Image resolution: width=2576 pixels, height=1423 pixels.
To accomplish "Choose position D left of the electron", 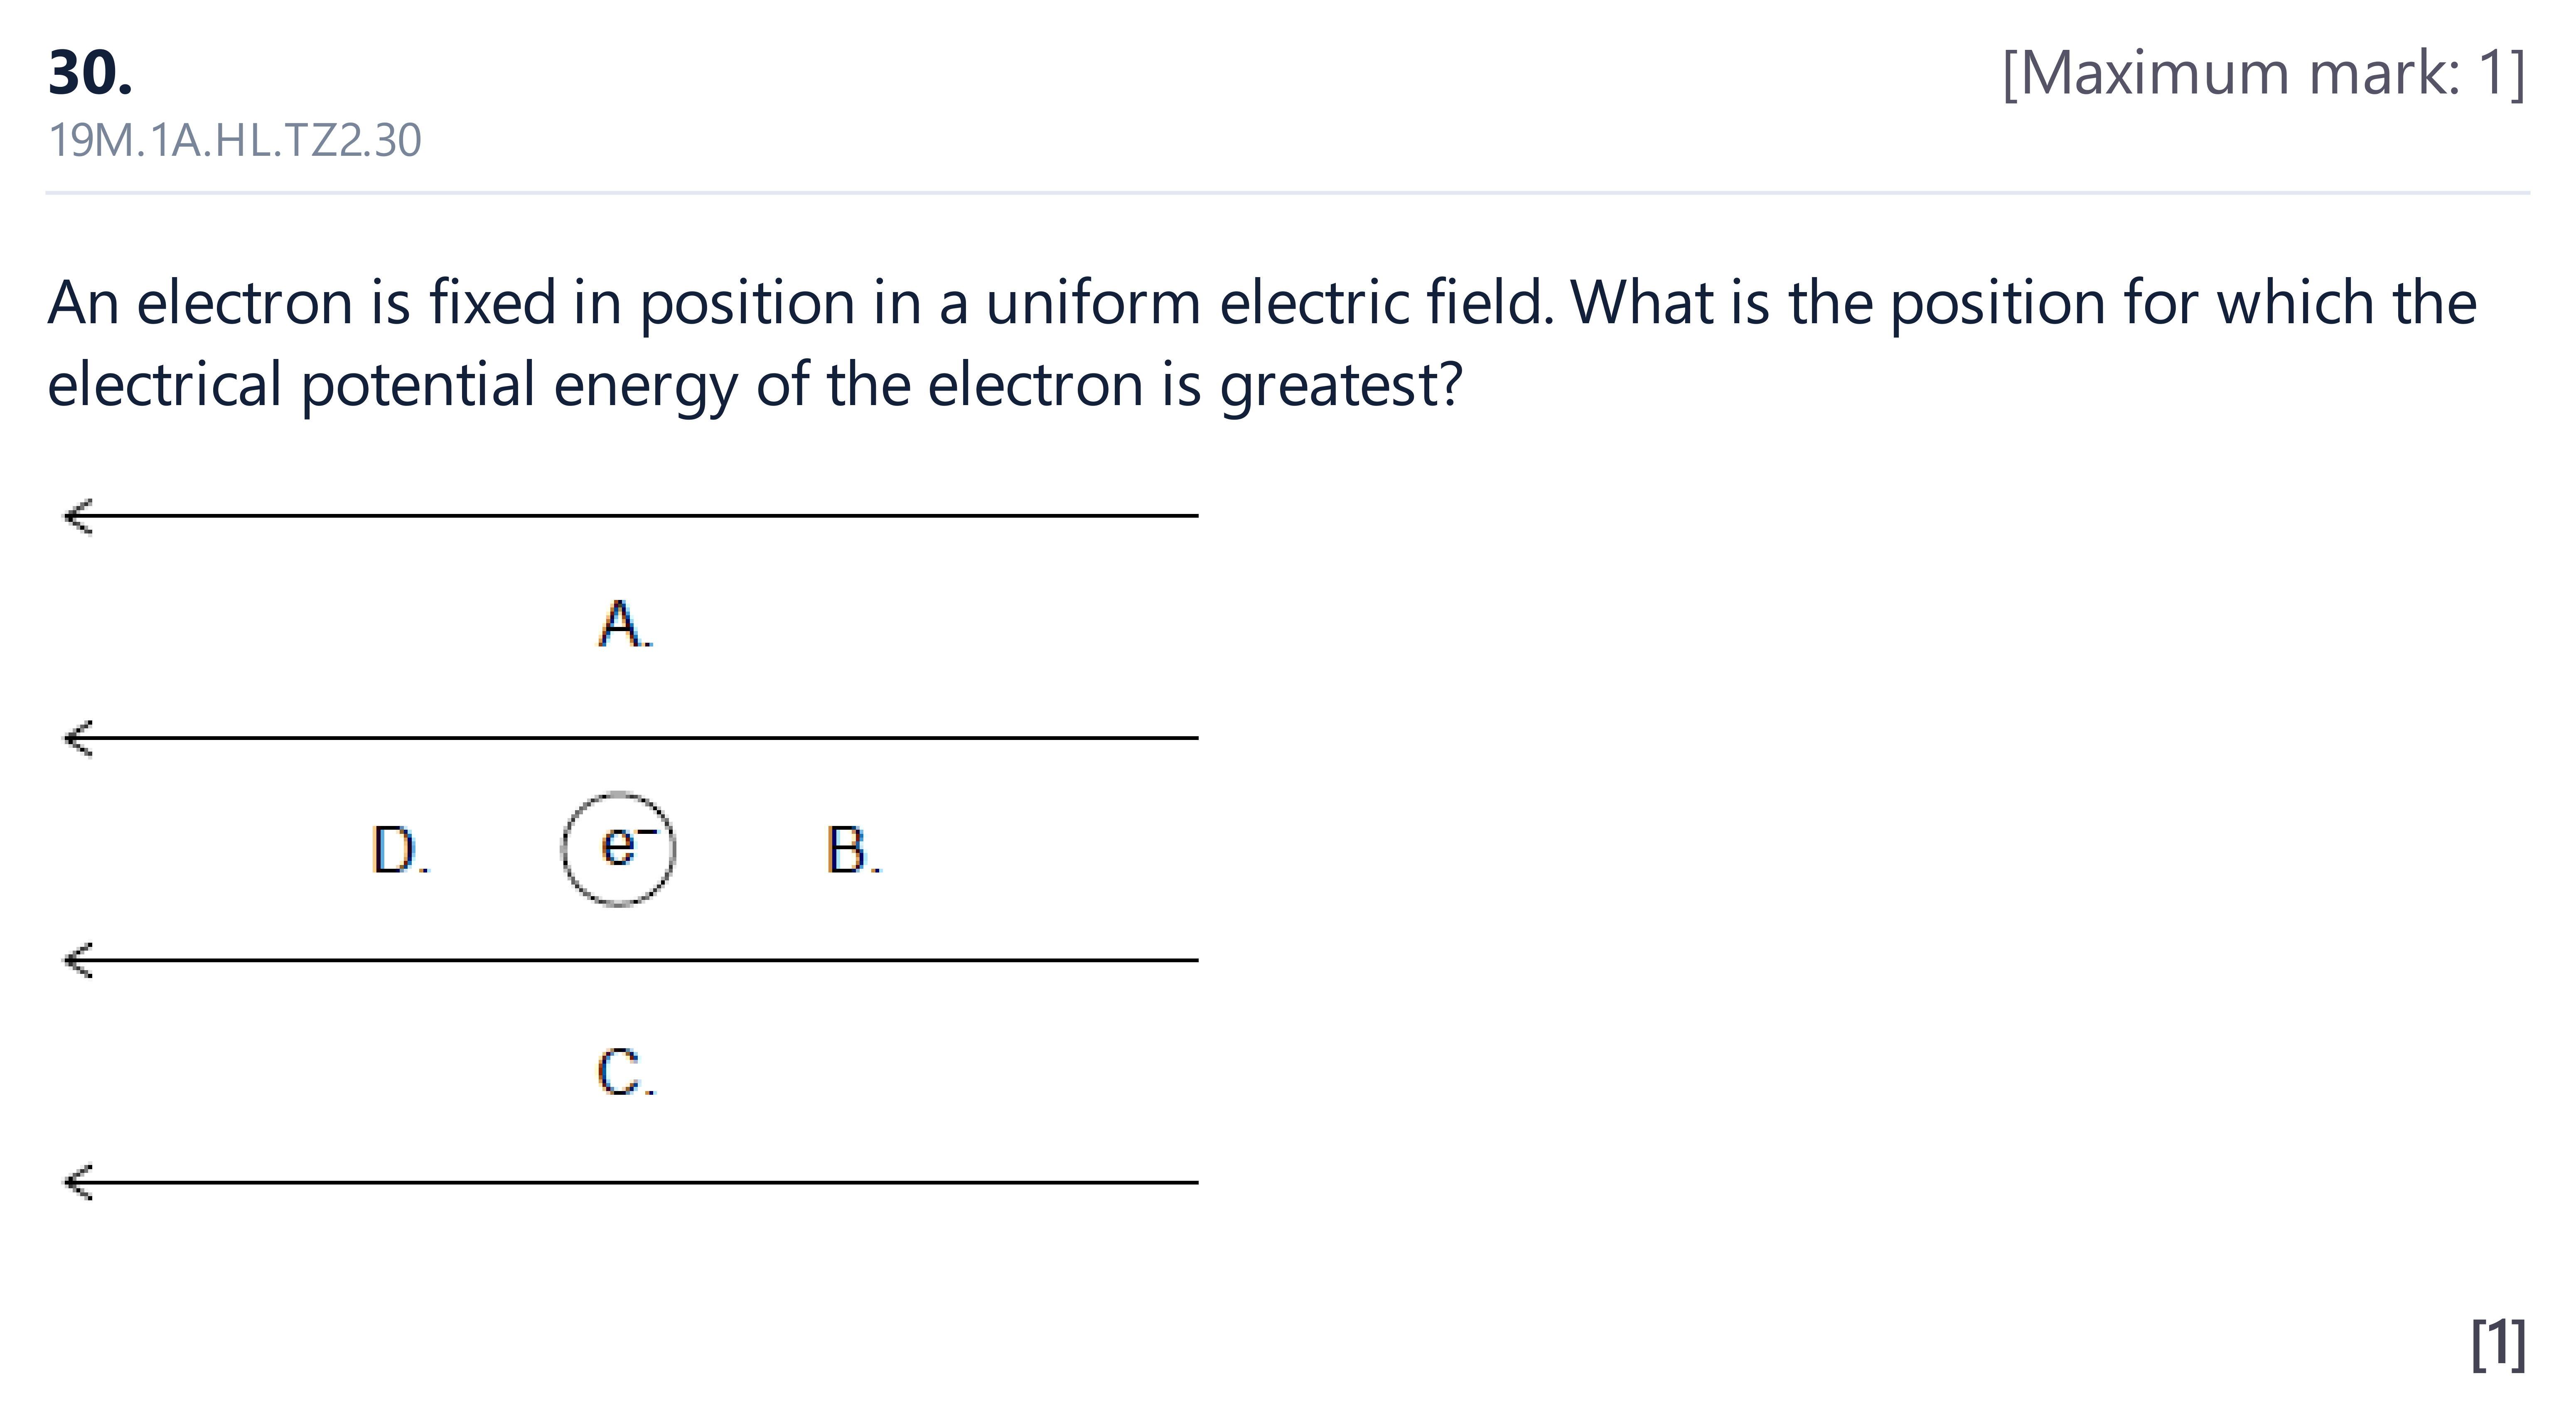I will pos(401,850).
